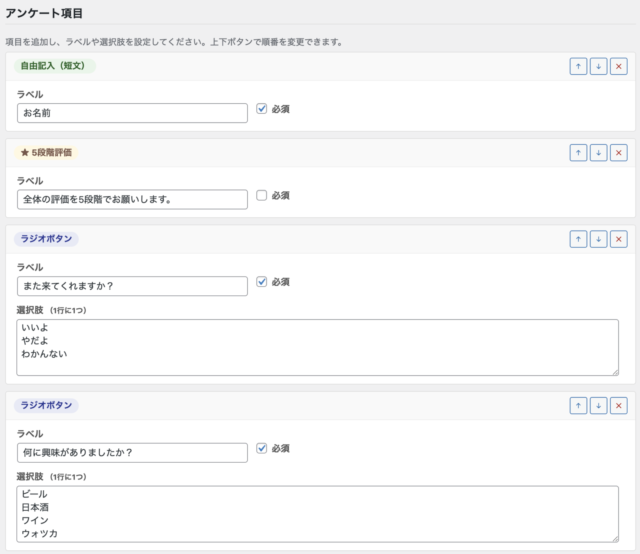
Task: Toggle 必須 for また来てくれますか question
Action: [262, 282]
